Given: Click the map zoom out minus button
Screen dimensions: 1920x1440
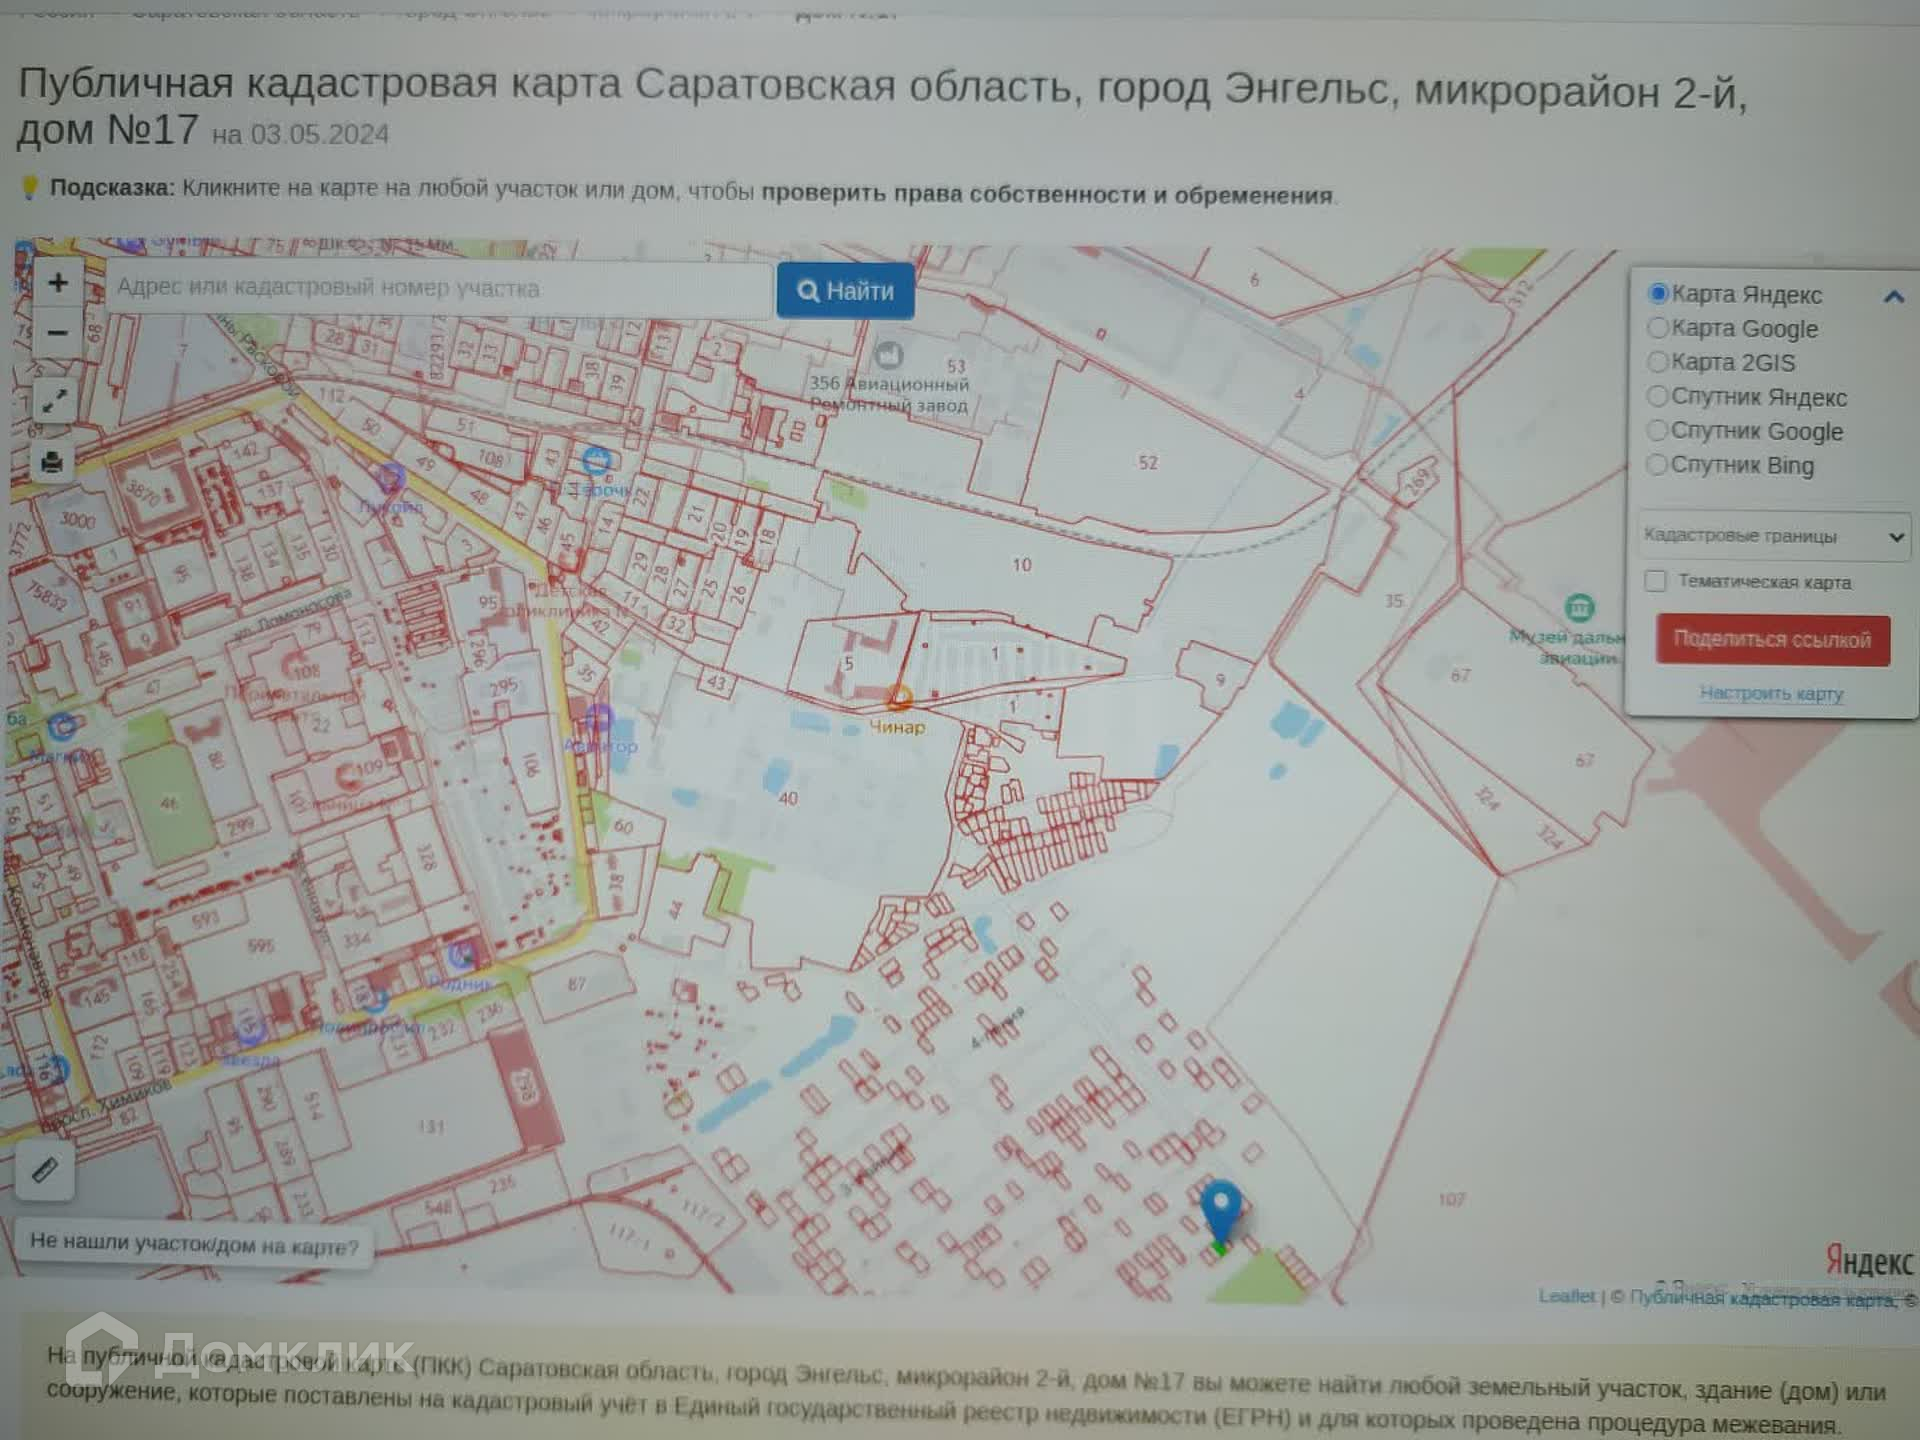Looking at the screenshot, I should 57,332.
